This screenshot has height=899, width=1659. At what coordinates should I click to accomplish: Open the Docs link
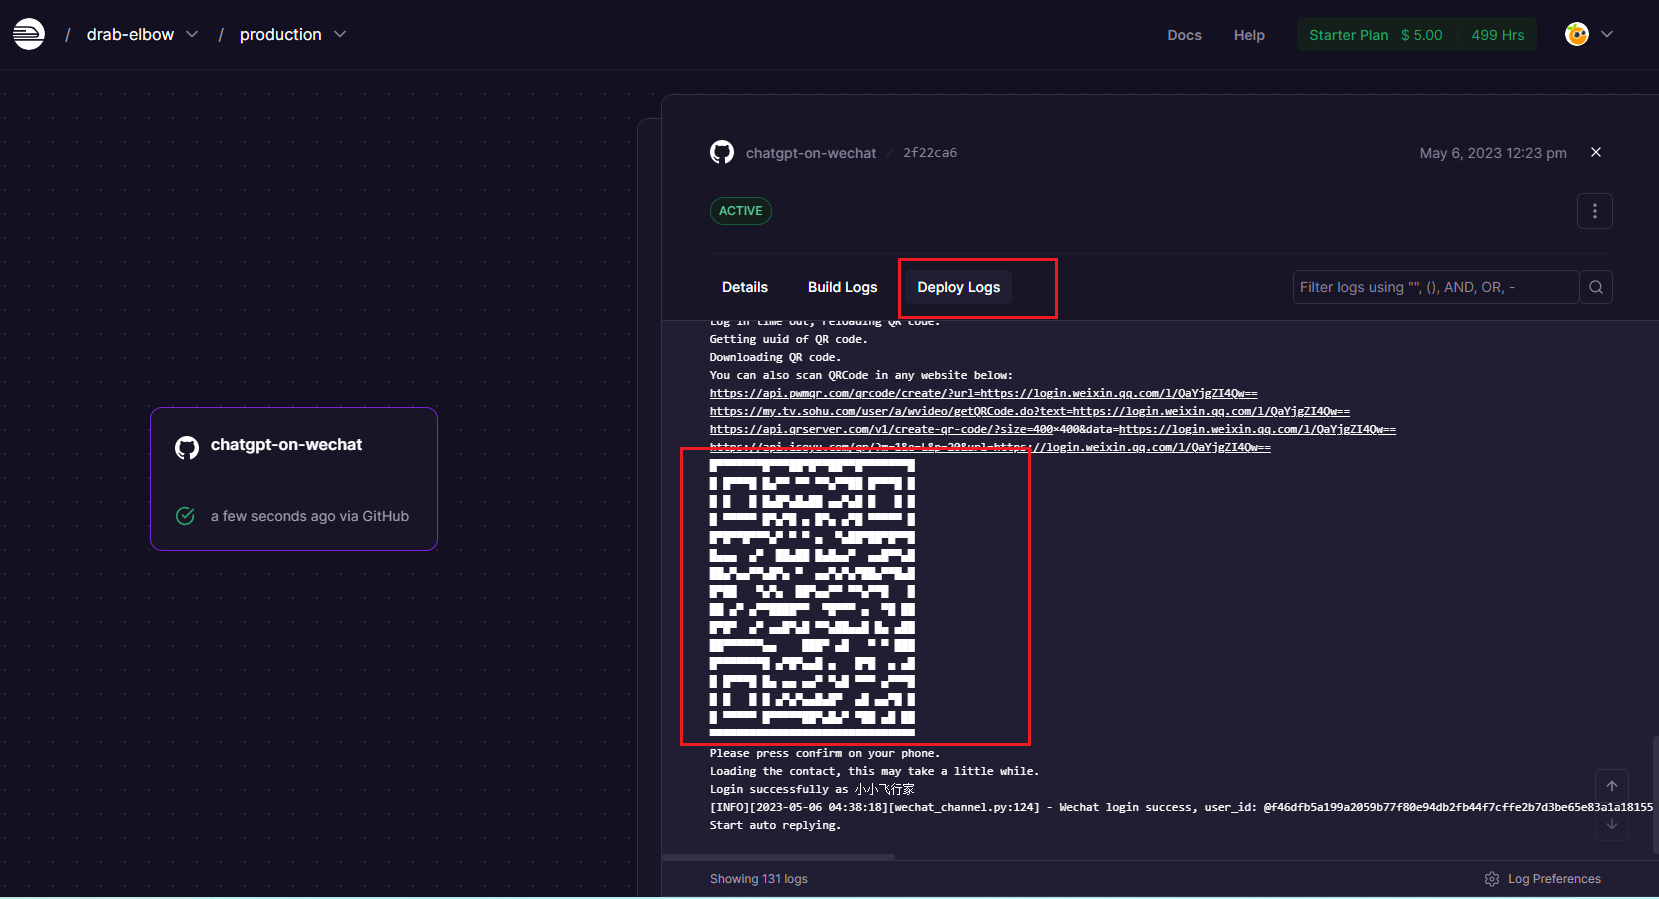coord(1184,35)
